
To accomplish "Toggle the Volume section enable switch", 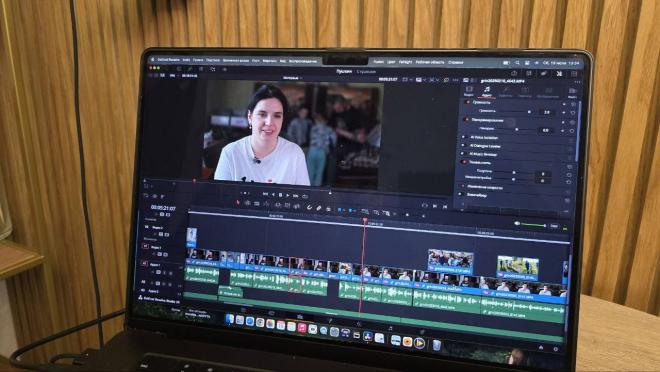I will pos(467,102).
